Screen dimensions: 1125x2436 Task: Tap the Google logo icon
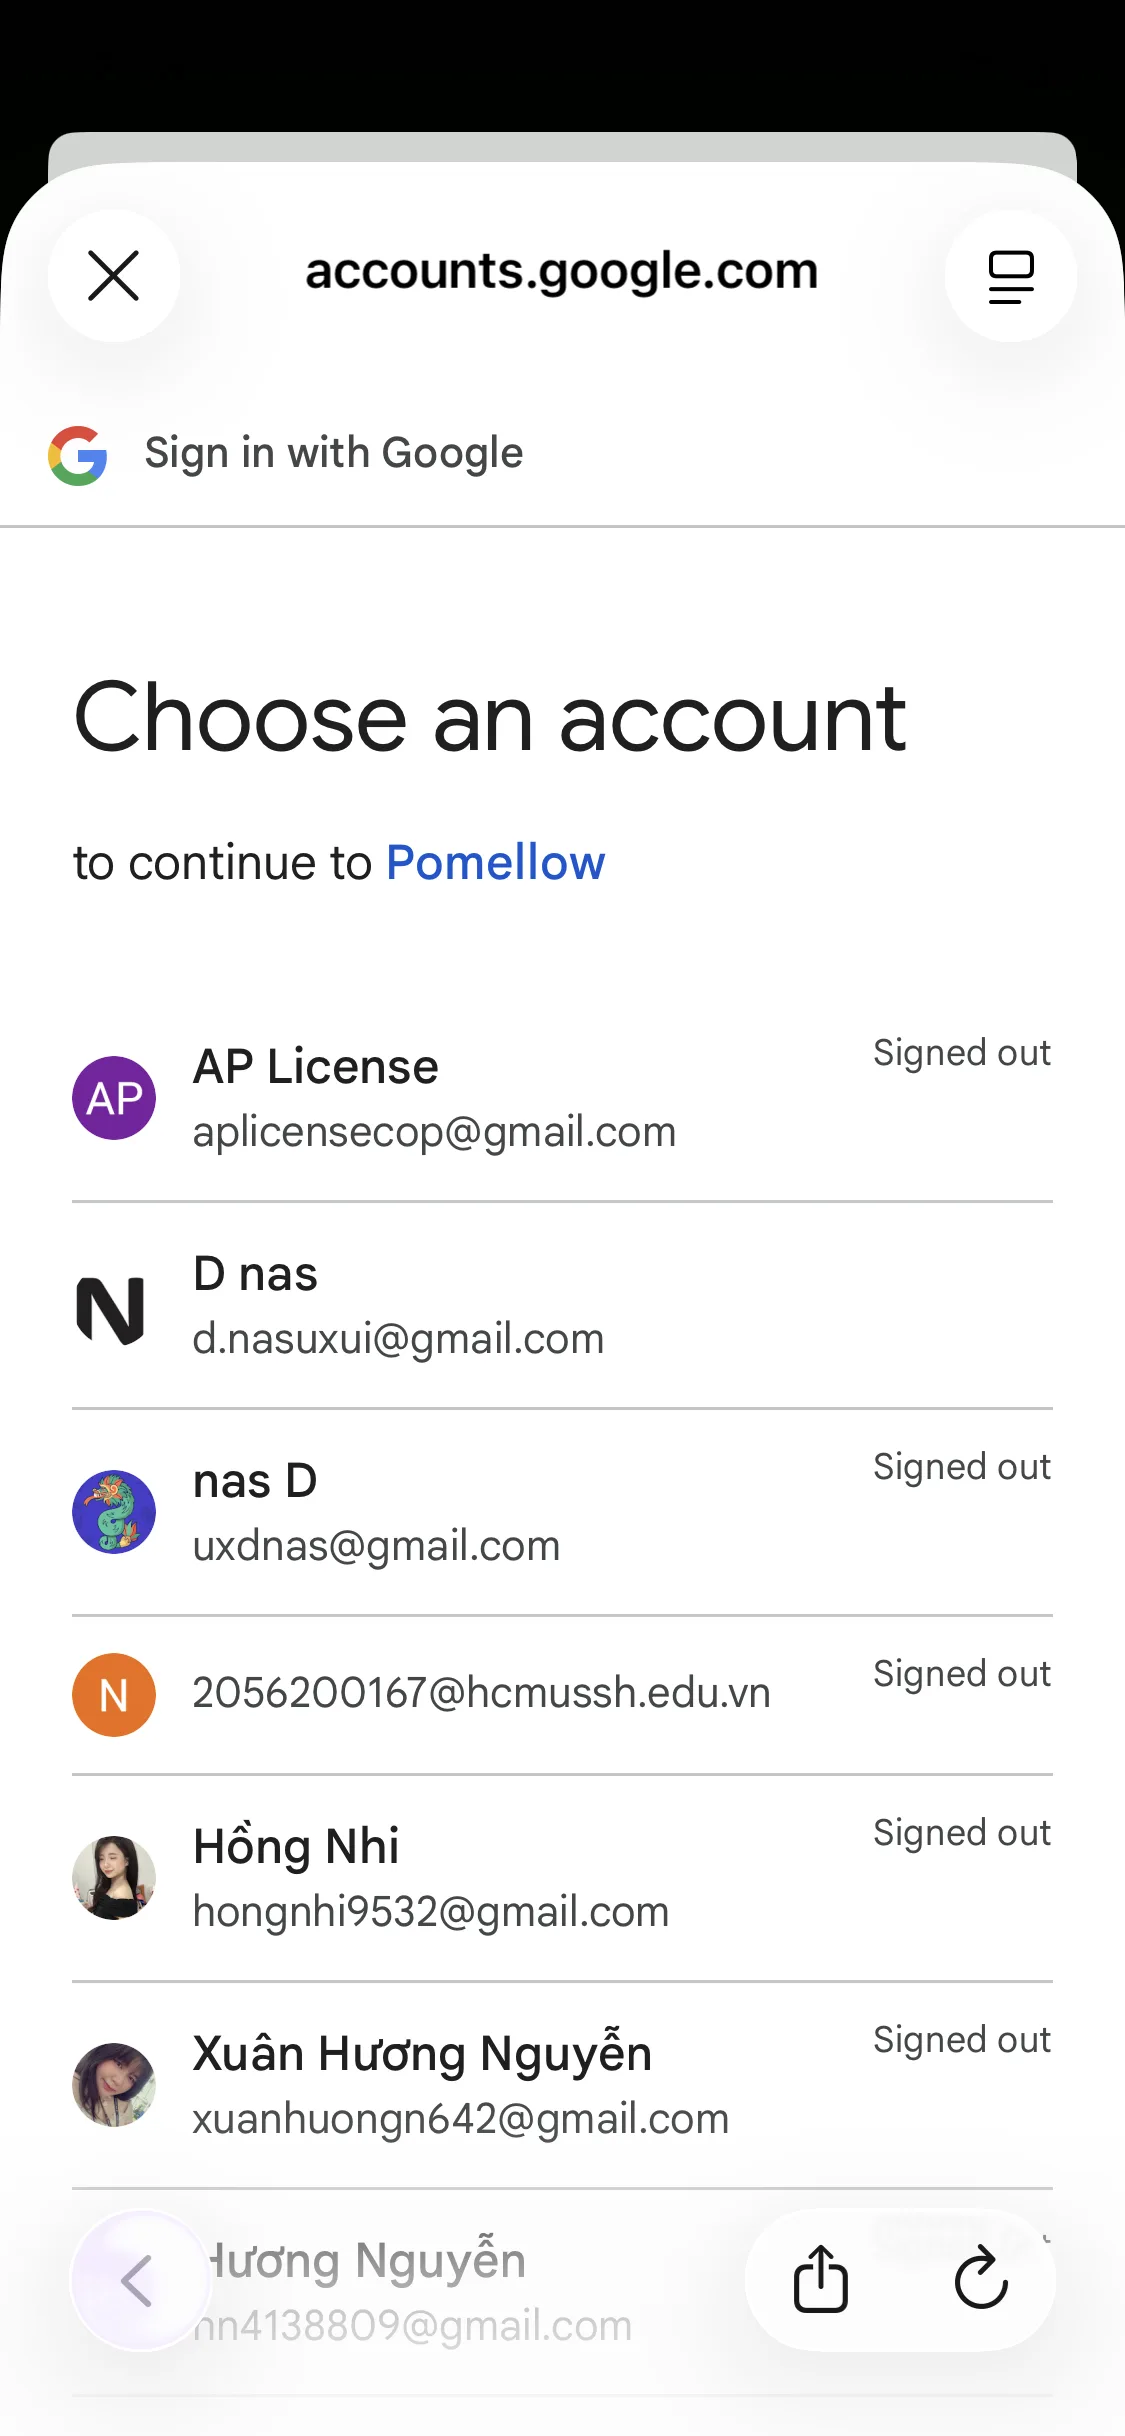tap(78, 456)
